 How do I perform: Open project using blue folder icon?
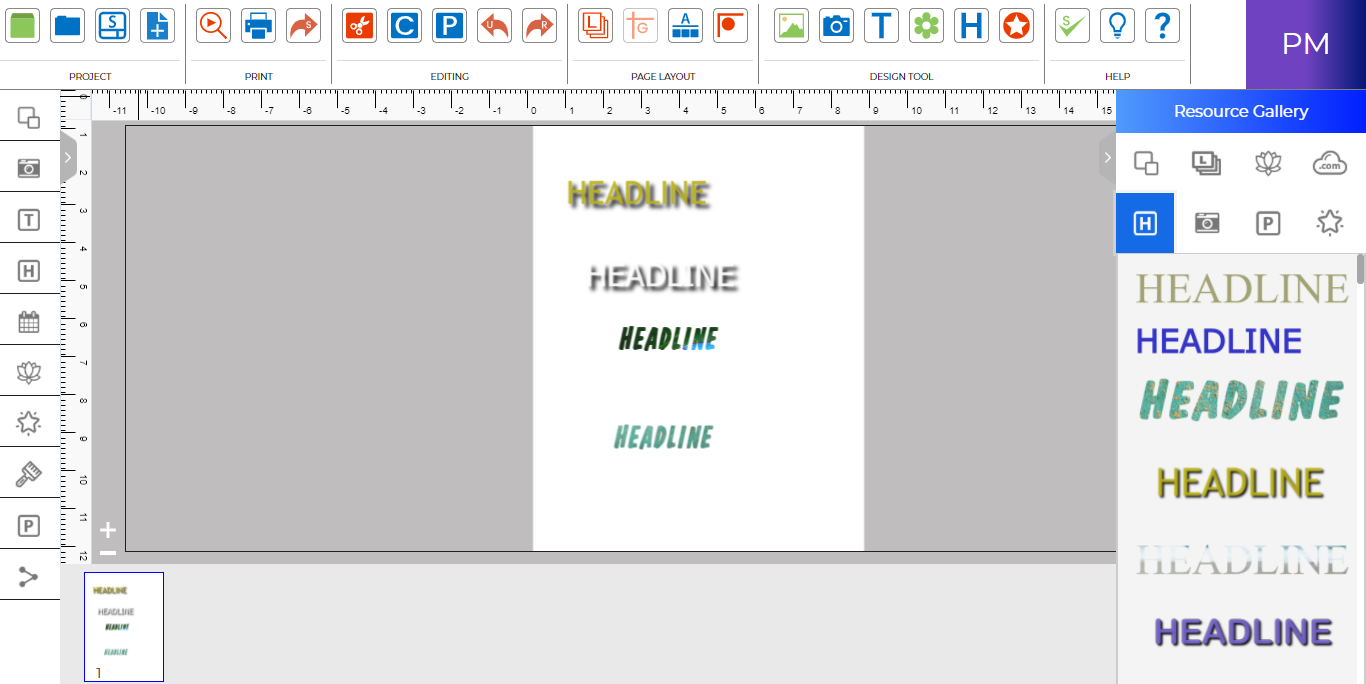pos(68,26)
